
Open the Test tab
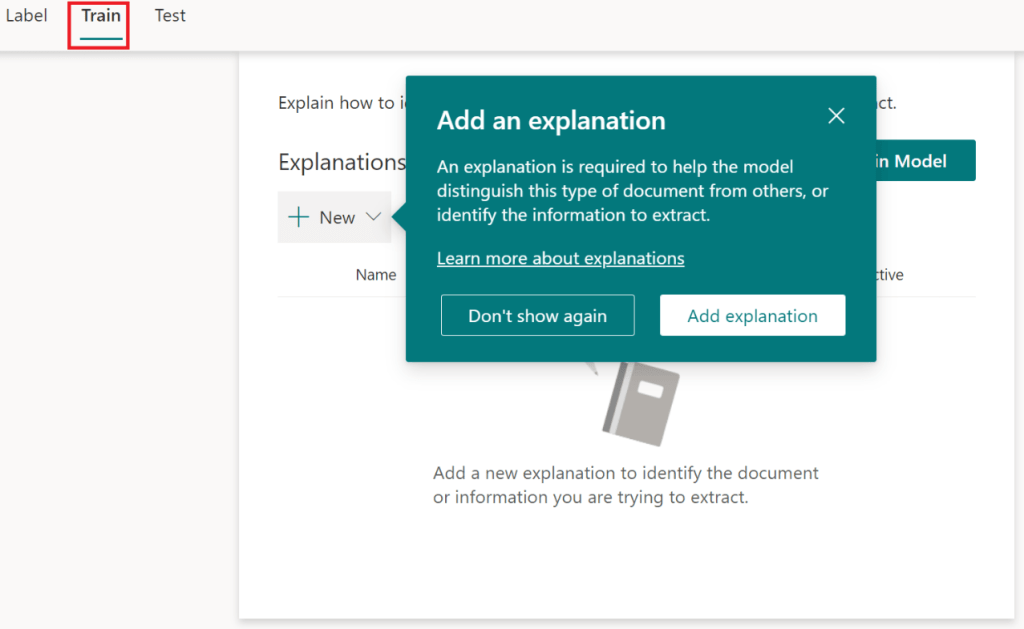click(170, 16)
